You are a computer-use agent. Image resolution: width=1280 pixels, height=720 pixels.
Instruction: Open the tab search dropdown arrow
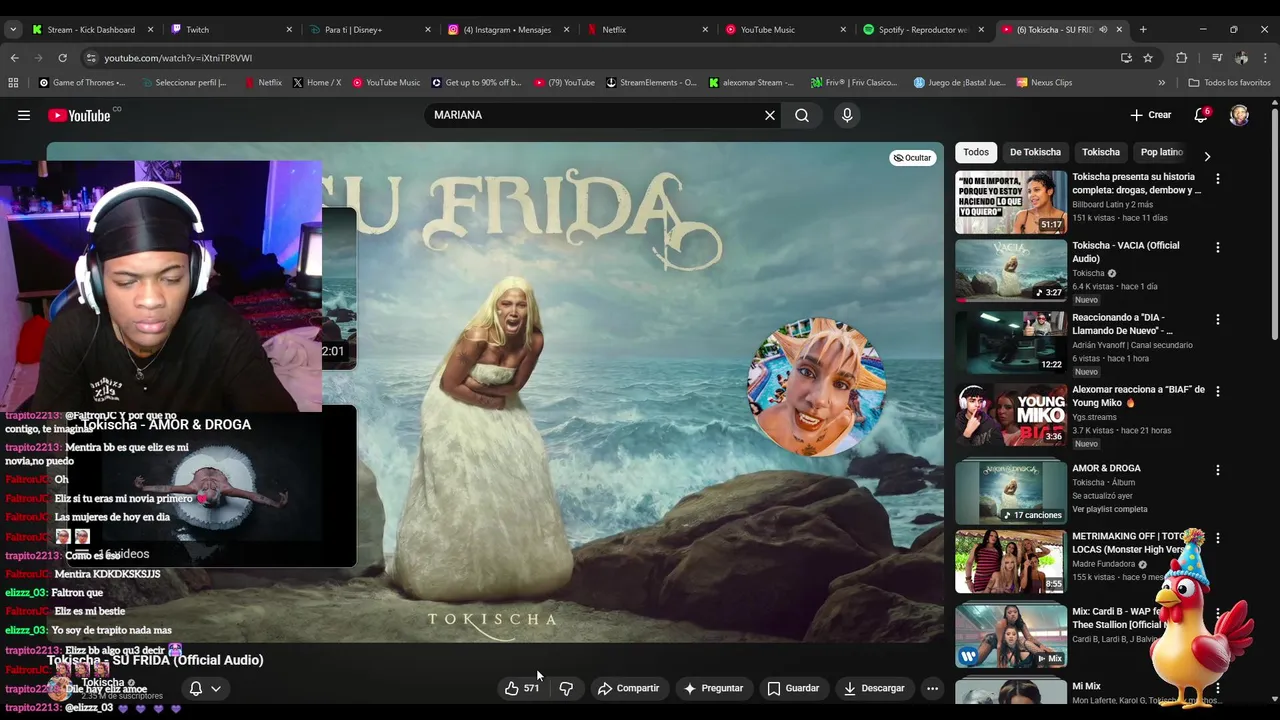[13, 30]
